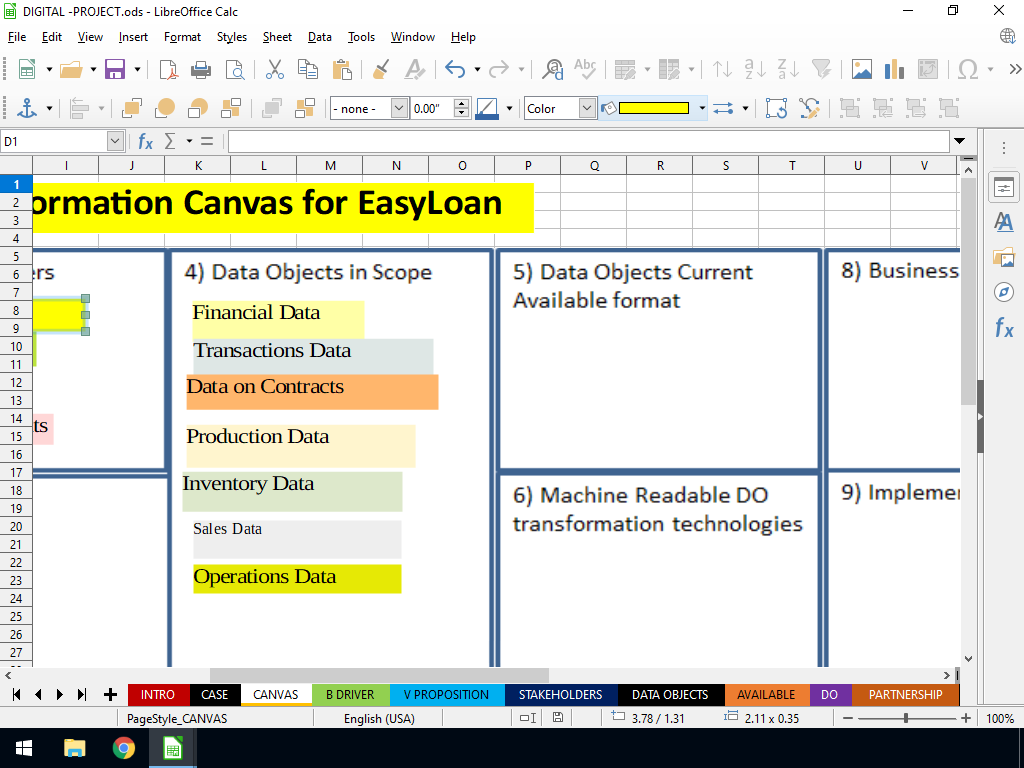
Task: Open the anchor options dropdown arrow
Action: tap(49, 108)
